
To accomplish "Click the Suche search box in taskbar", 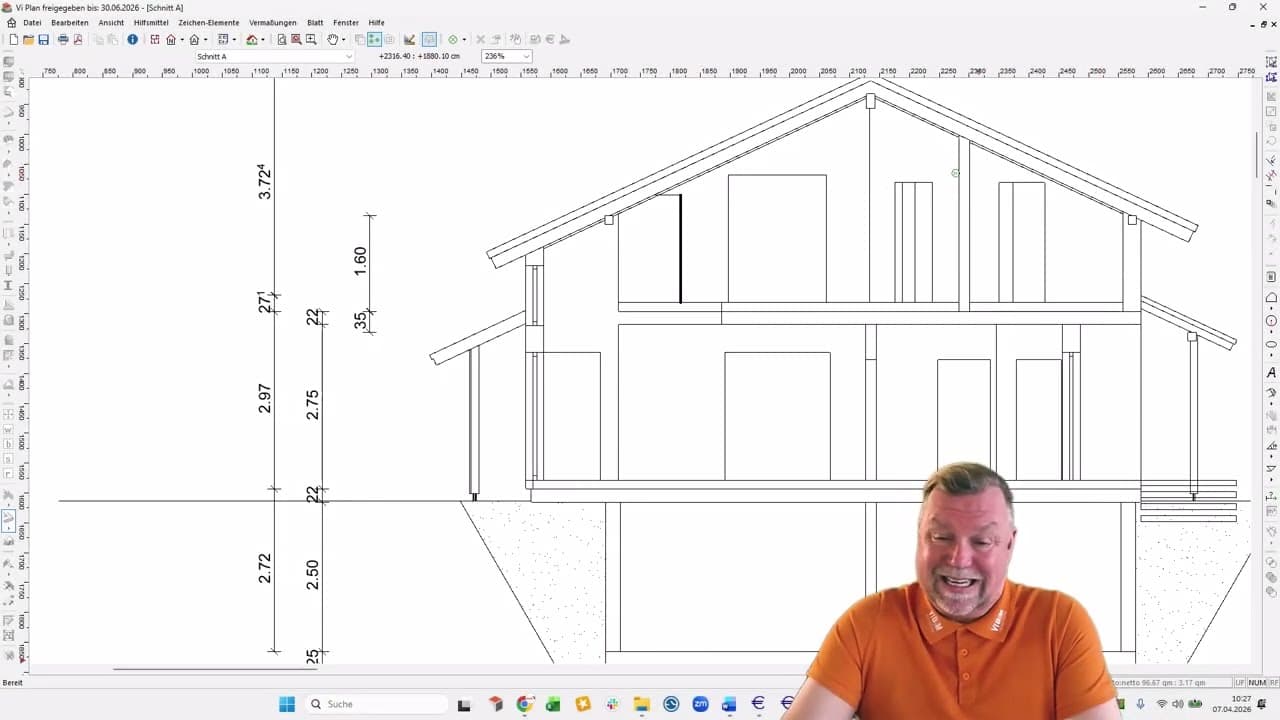I will [x=375, y=704].
